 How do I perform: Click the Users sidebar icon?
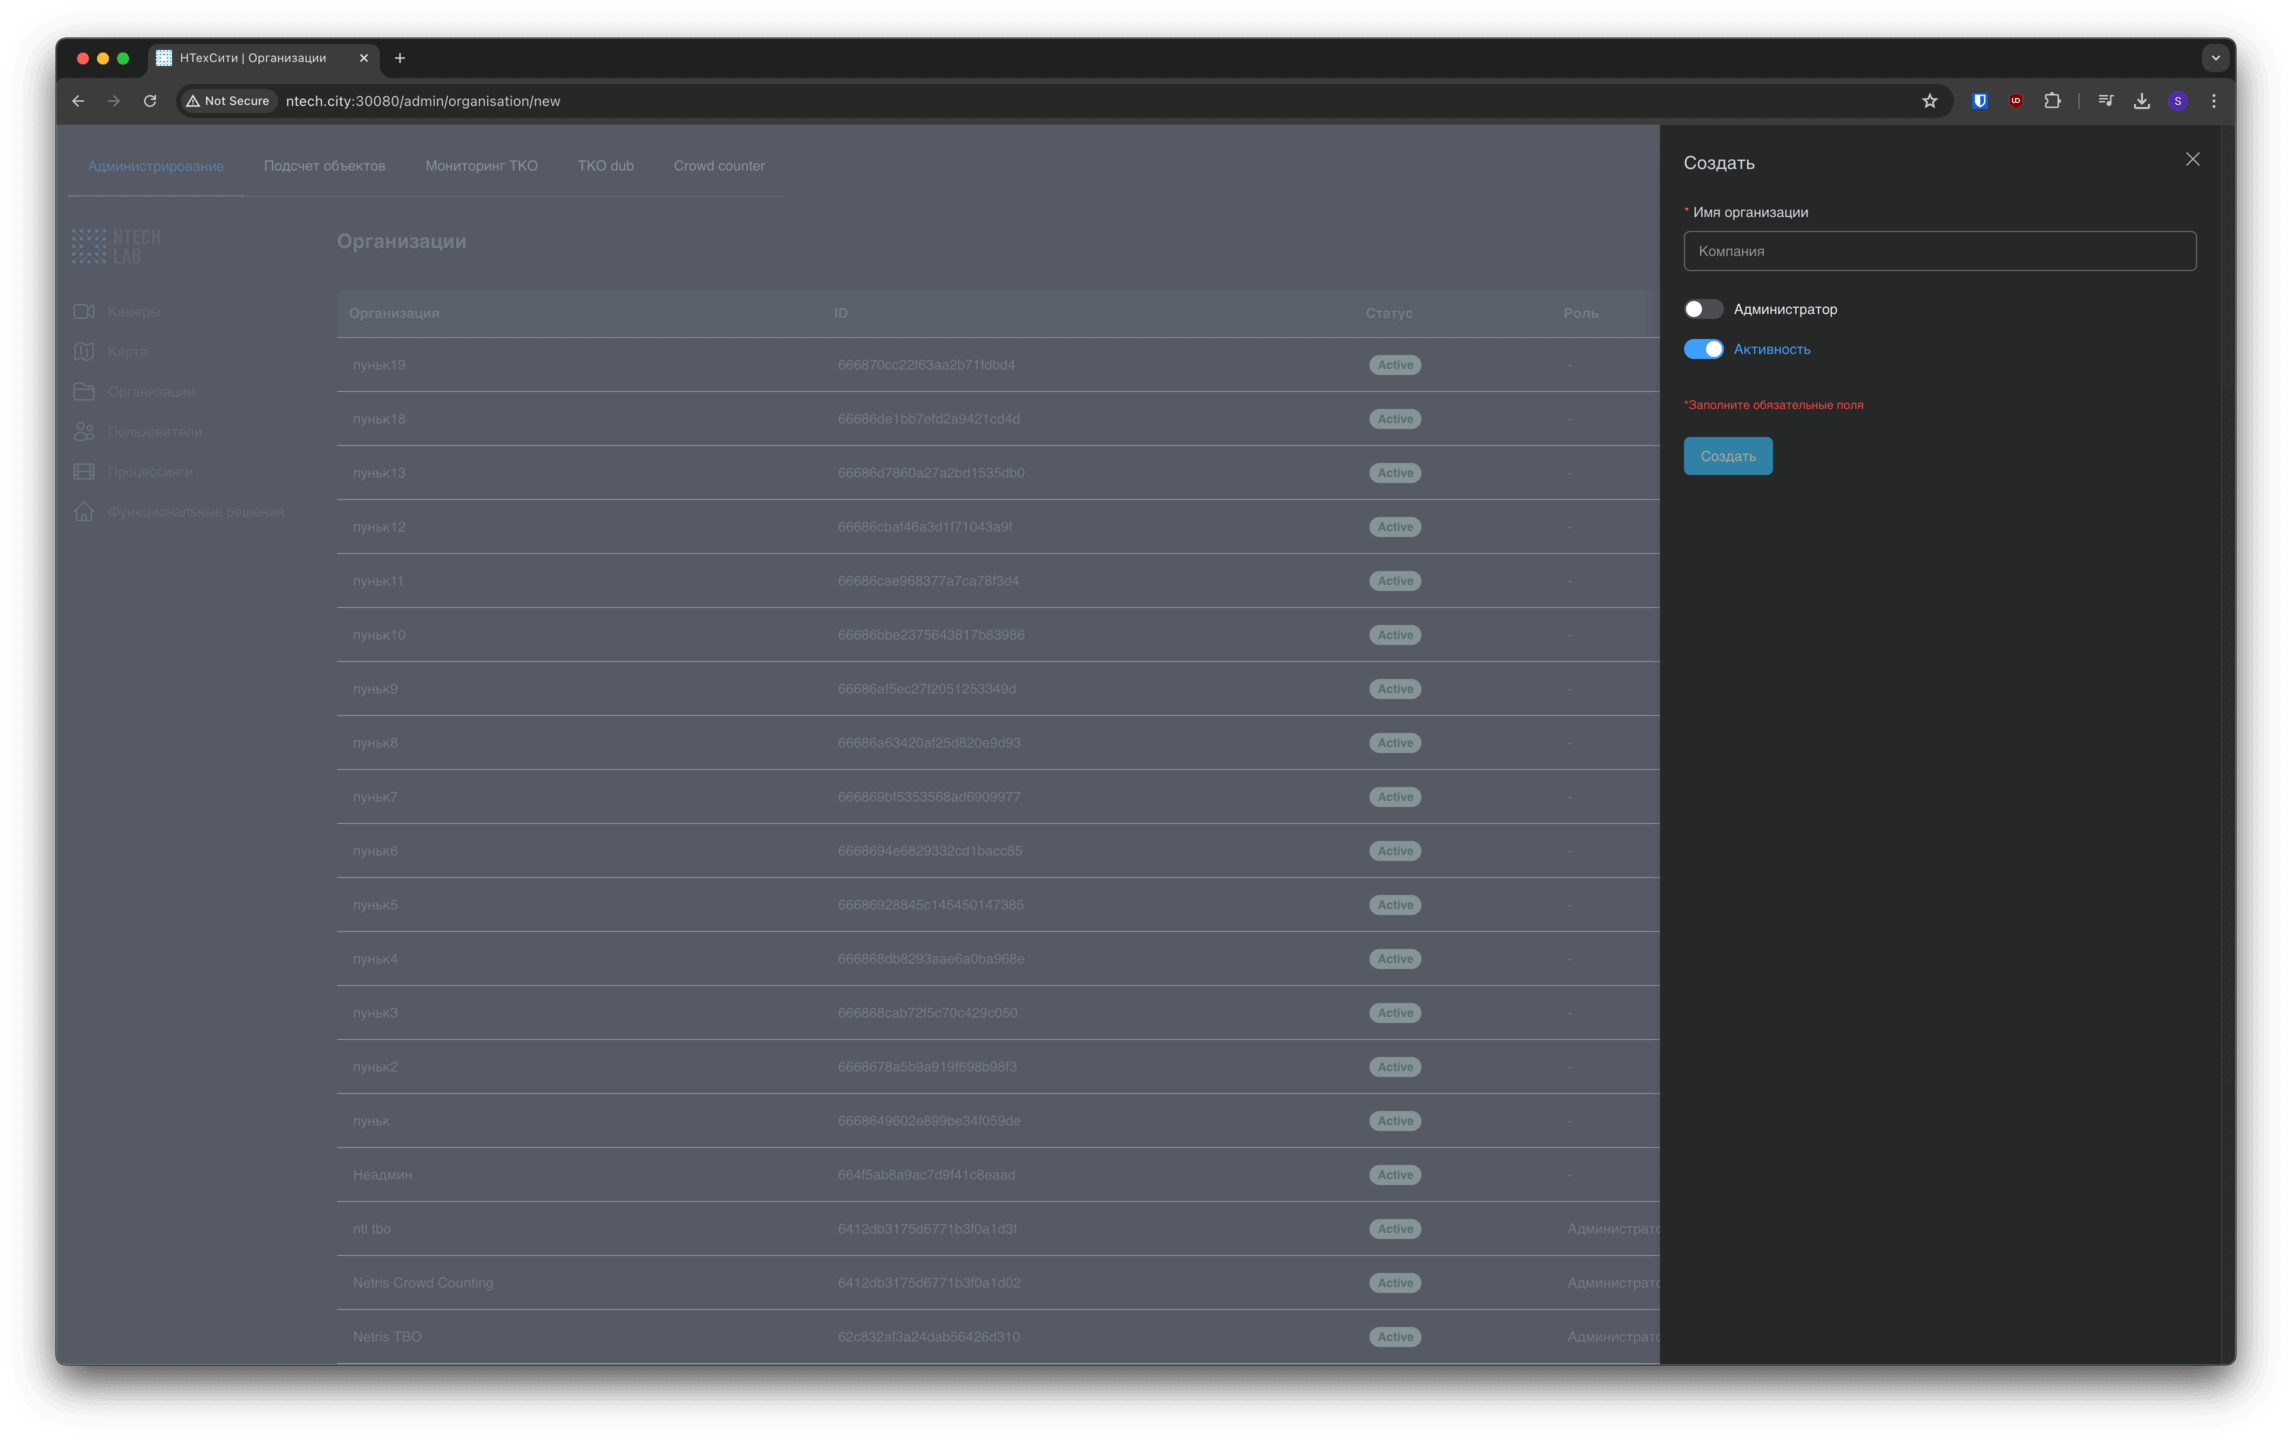84,431
